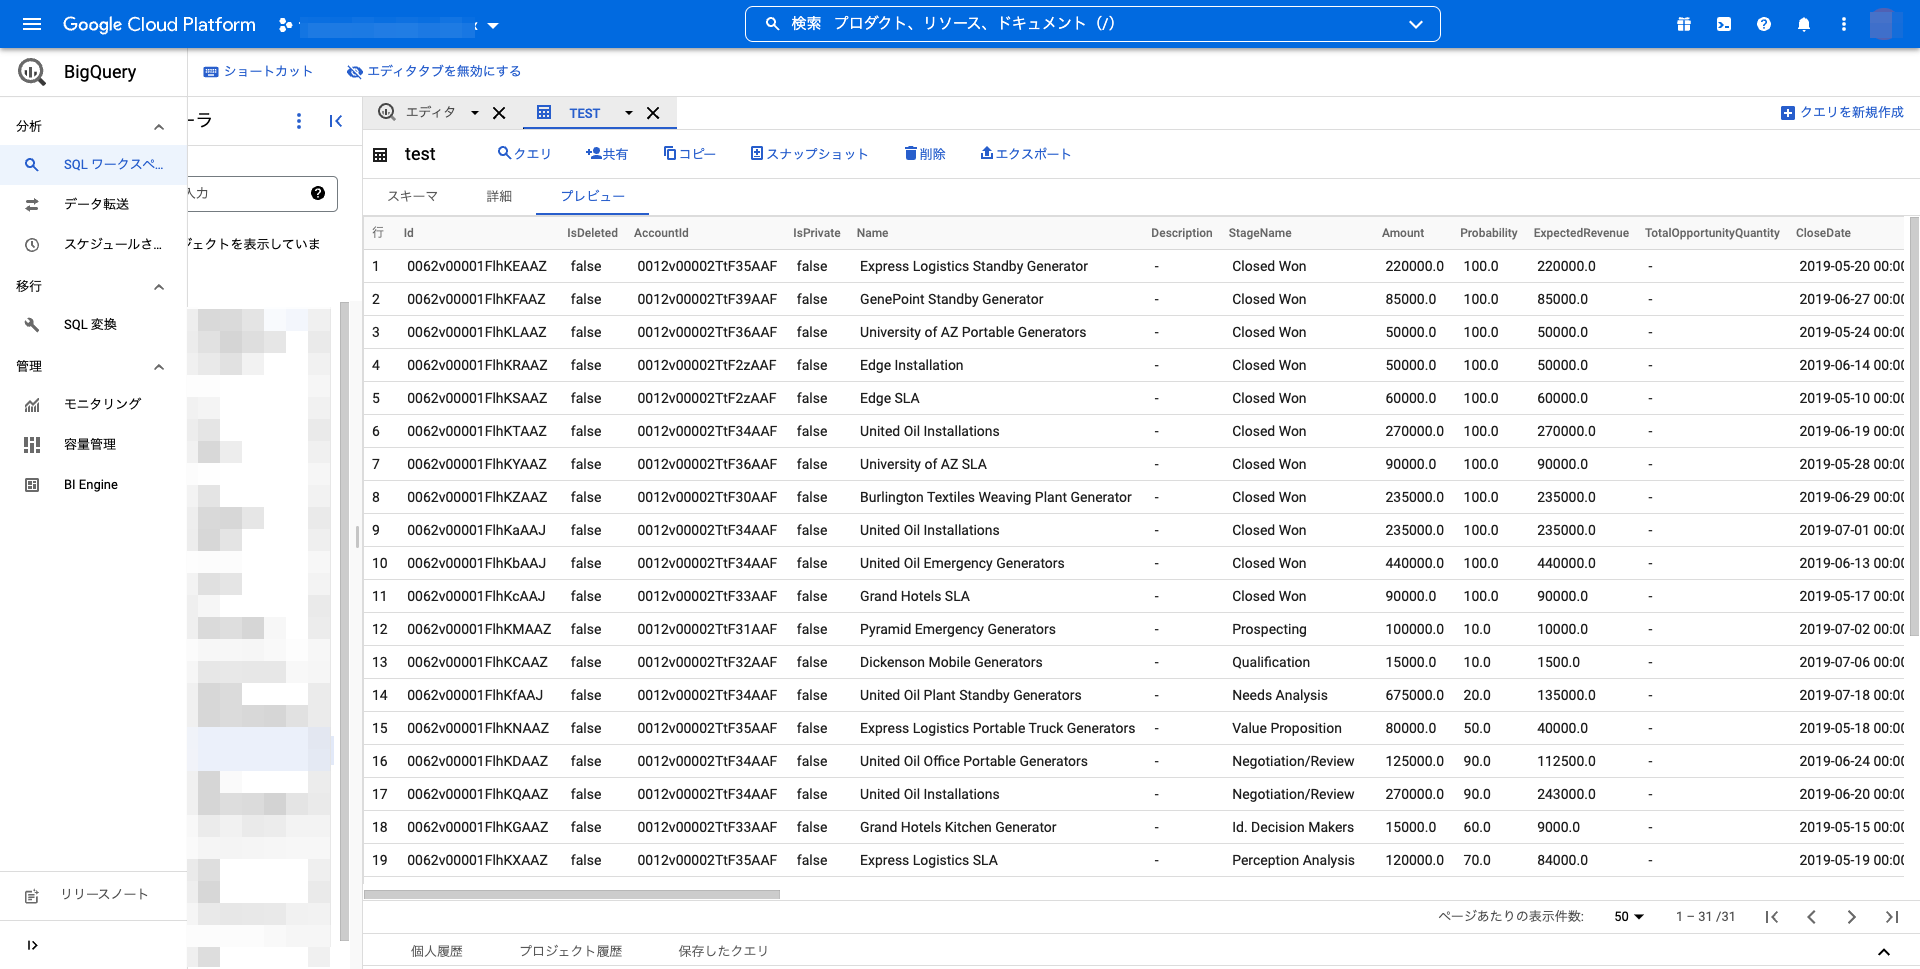The image size is (1920, 969).
Task: Go to the first page of results
Action: coord(1771,917)
